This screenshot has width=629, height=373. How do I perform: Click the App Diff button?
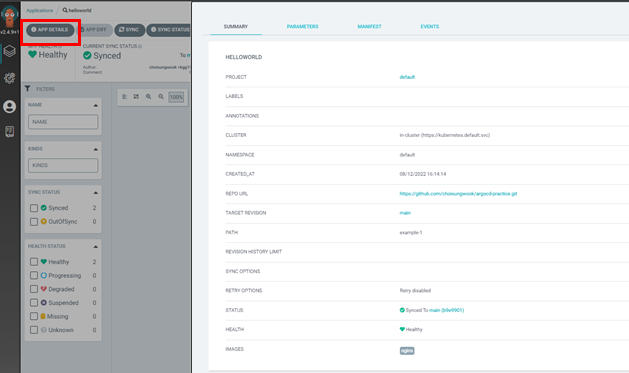95,30
